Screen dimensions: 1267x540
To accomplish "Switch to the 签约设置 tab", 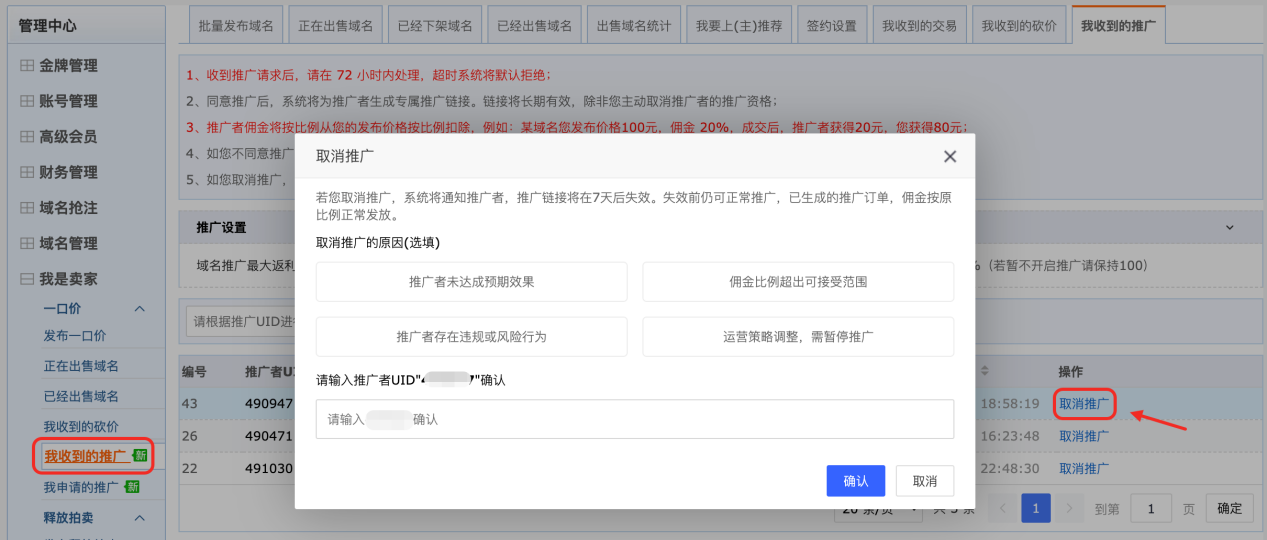I will tap(831, 26).
